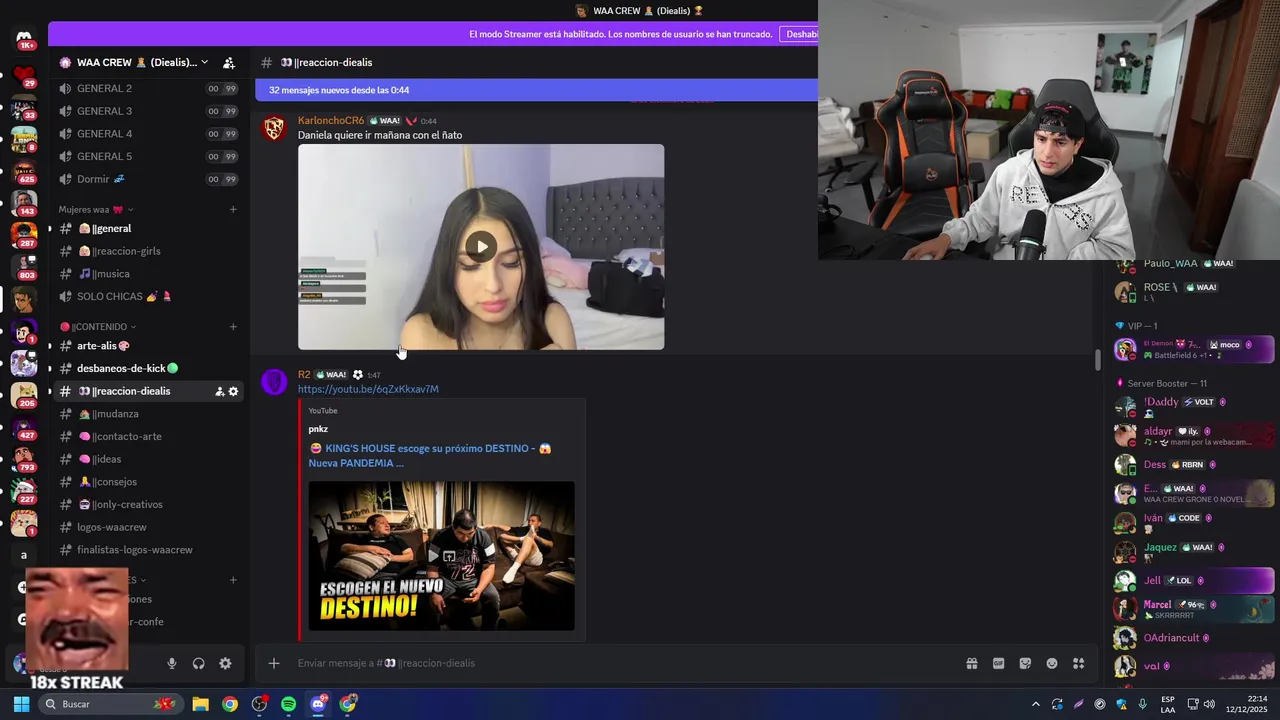Click the taskbar Buscar search box
1280x720 pixels.
(111, 704)
